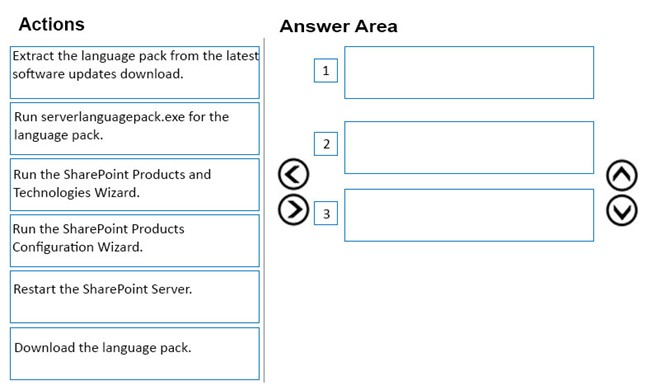Click the Actions heading
The image size is (646, 390).
[51, 24]
